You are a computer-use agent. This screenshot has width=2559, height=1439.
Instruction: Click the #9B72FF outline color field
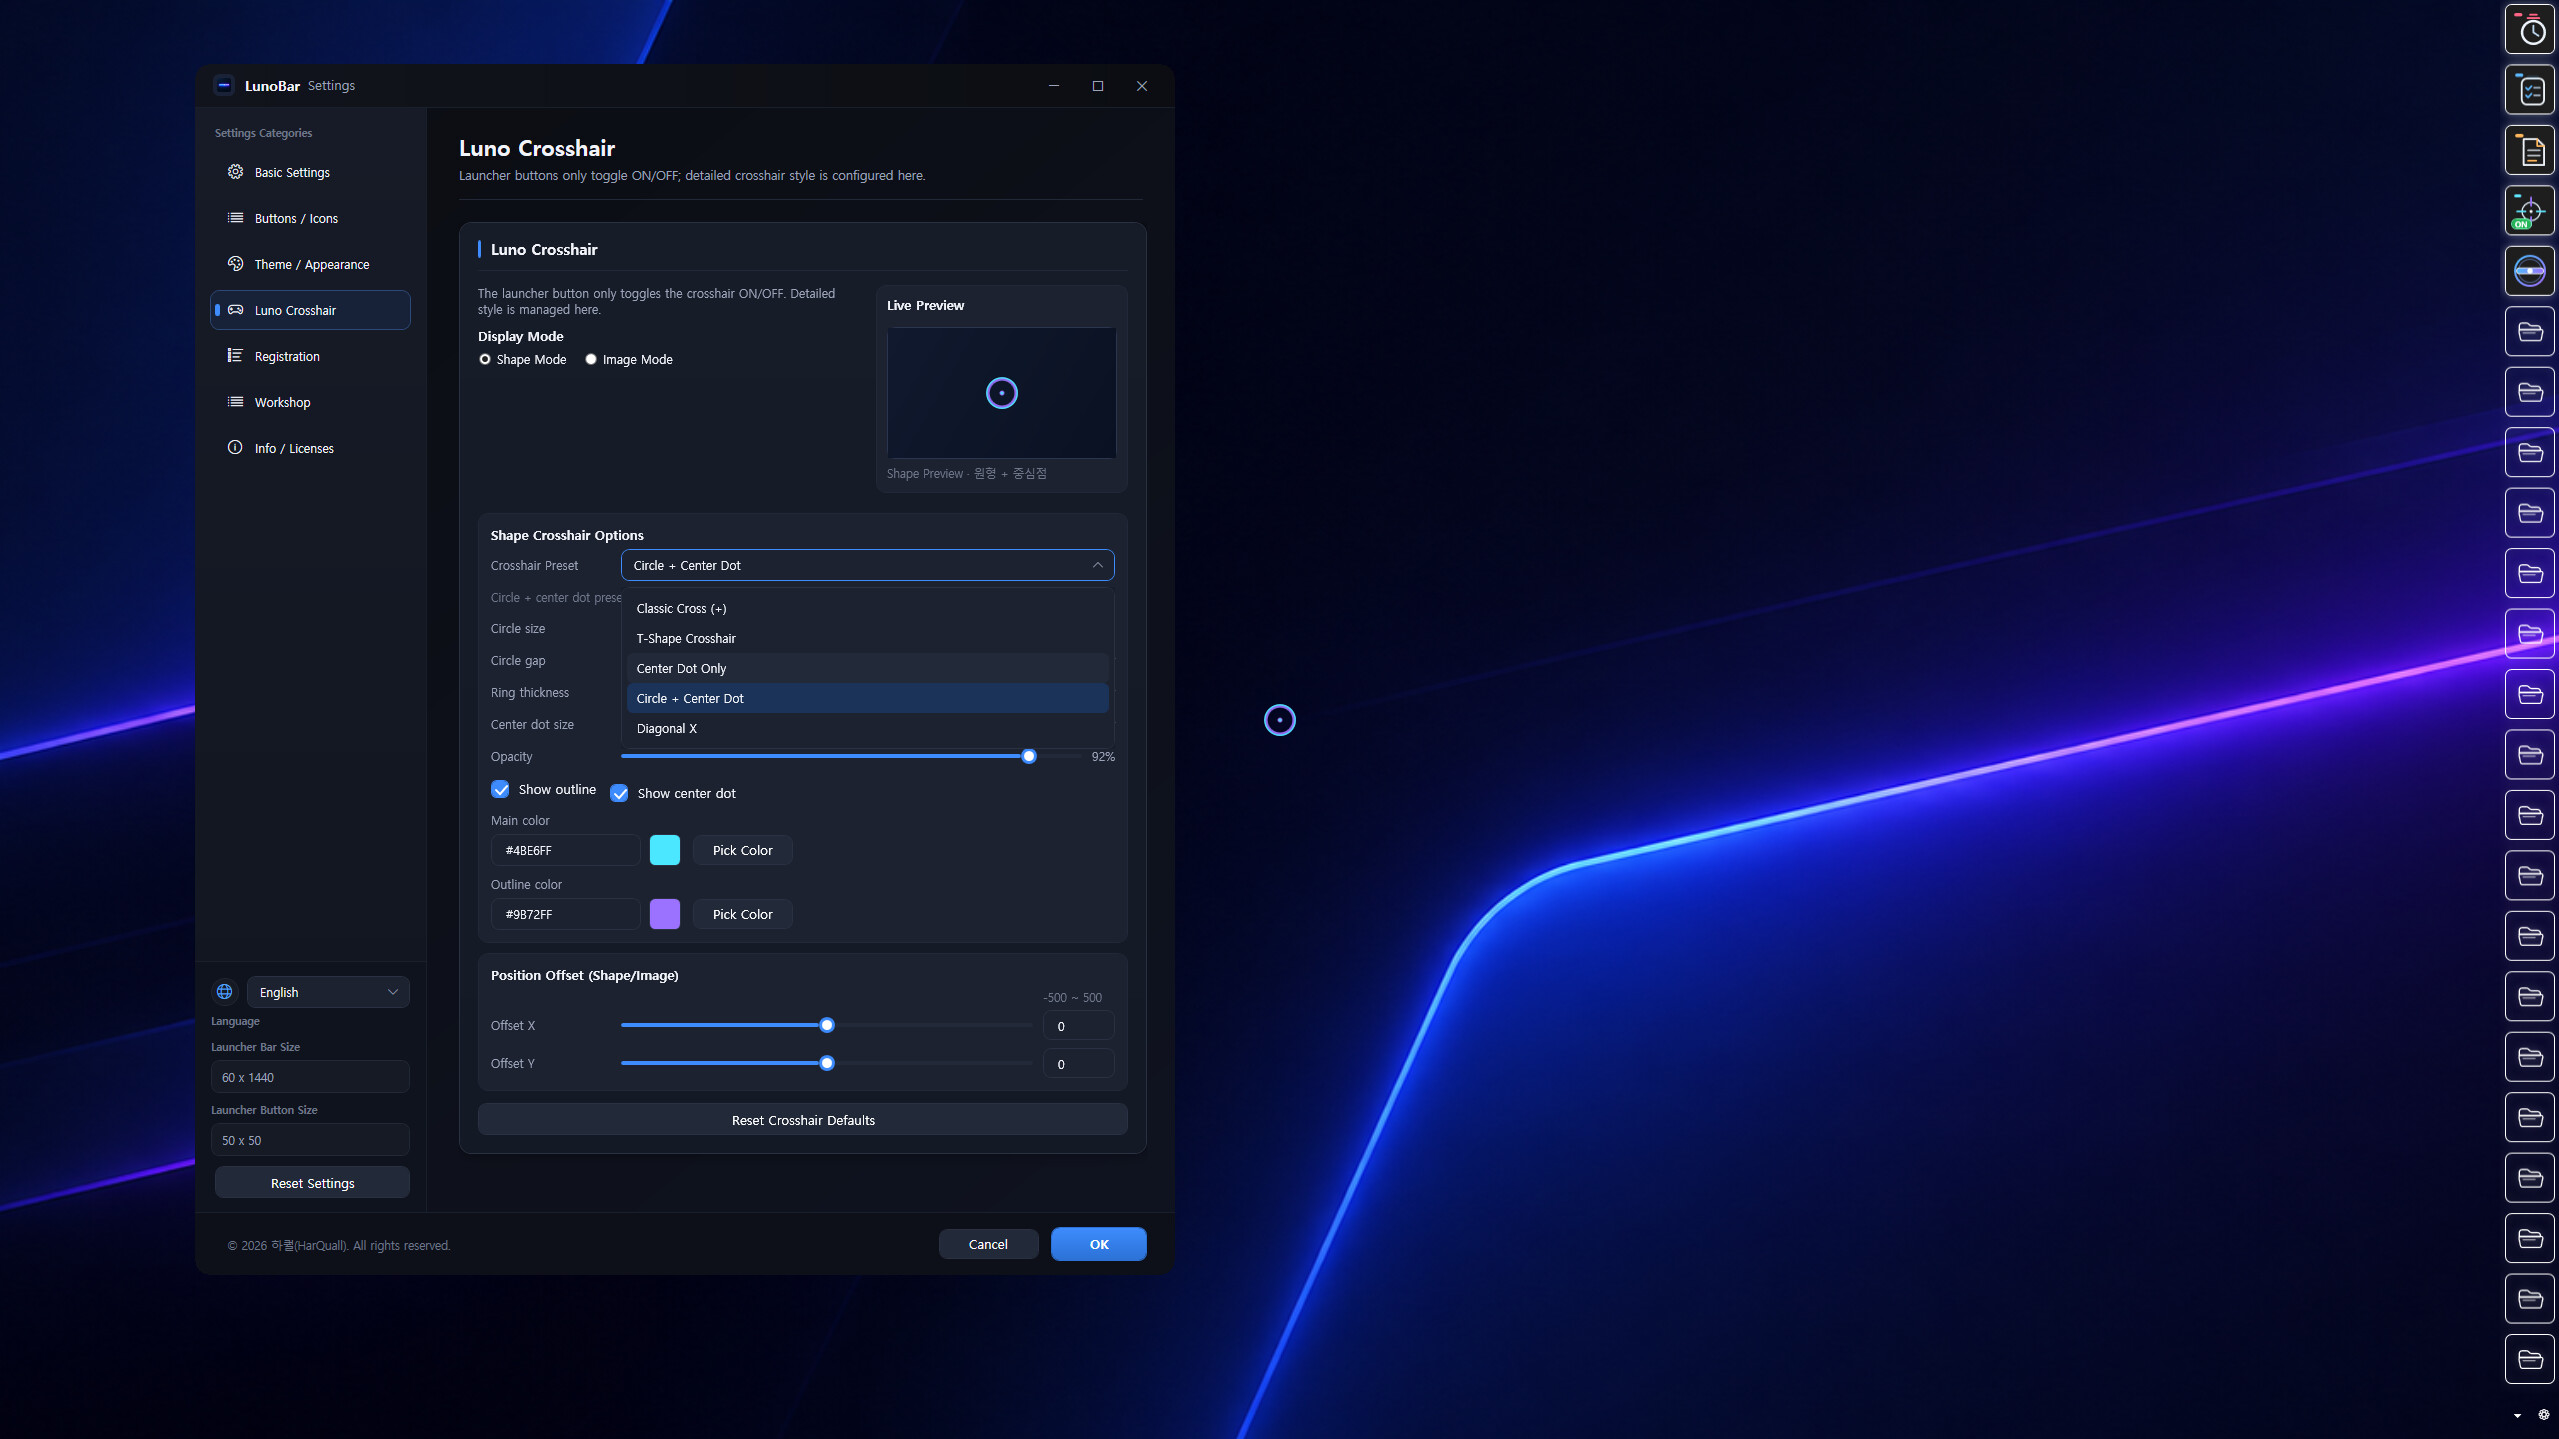click(565, 915)
